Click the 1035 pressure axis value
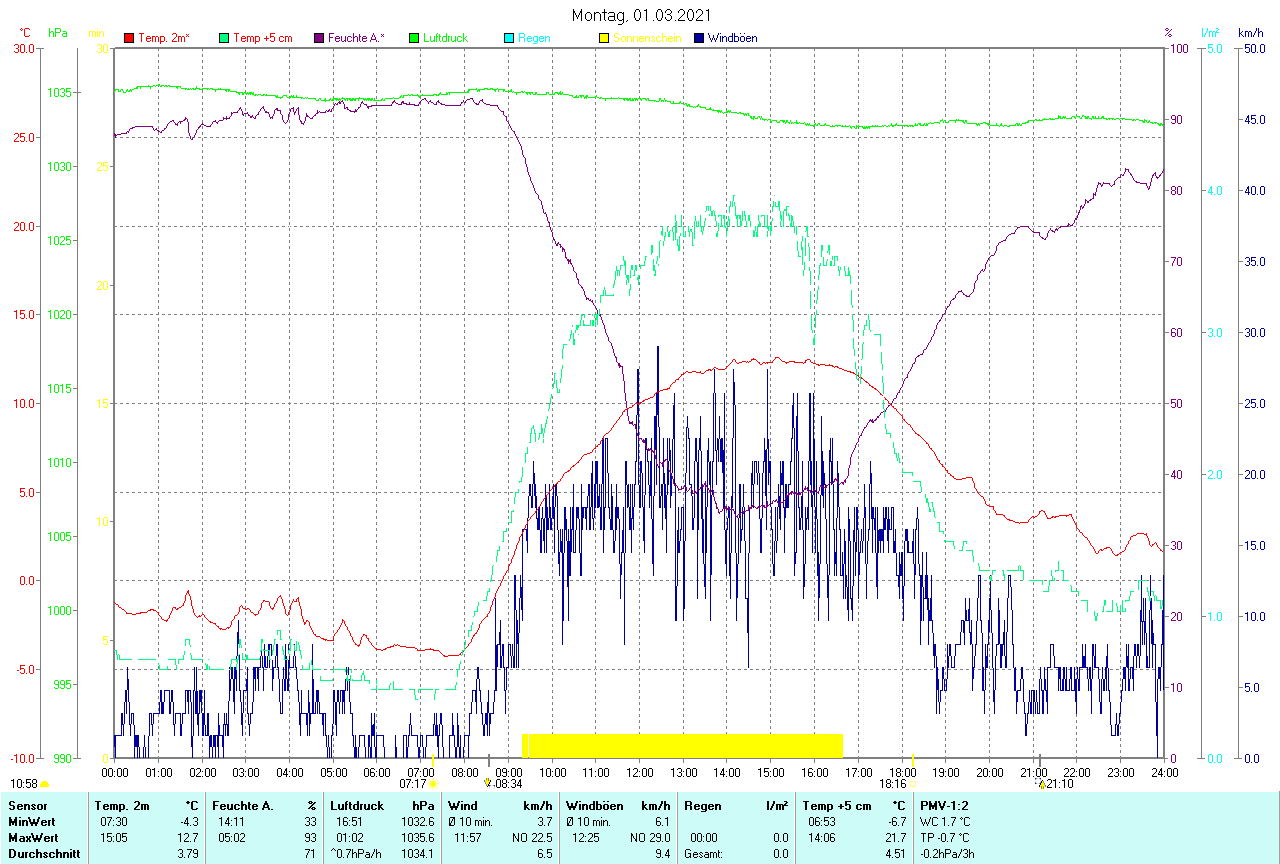 click(59, 93)
